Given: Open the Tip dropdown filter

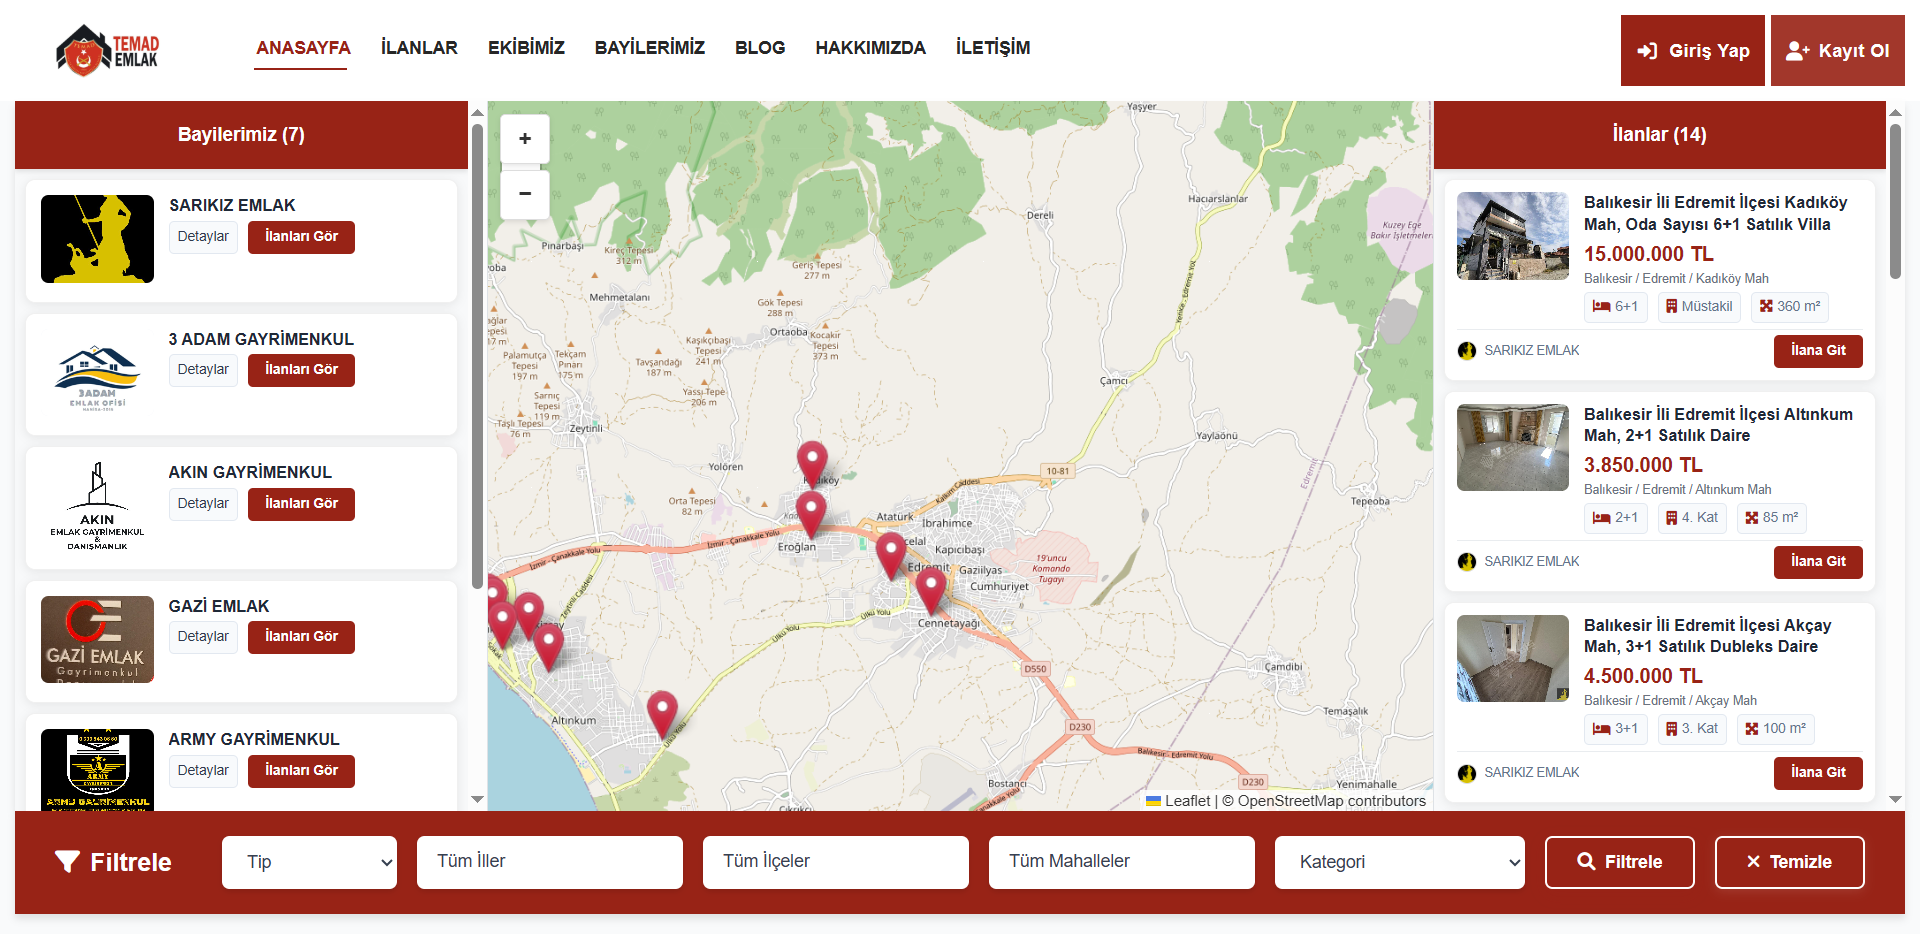Looking at the screenshot, I should coord(309,862).
